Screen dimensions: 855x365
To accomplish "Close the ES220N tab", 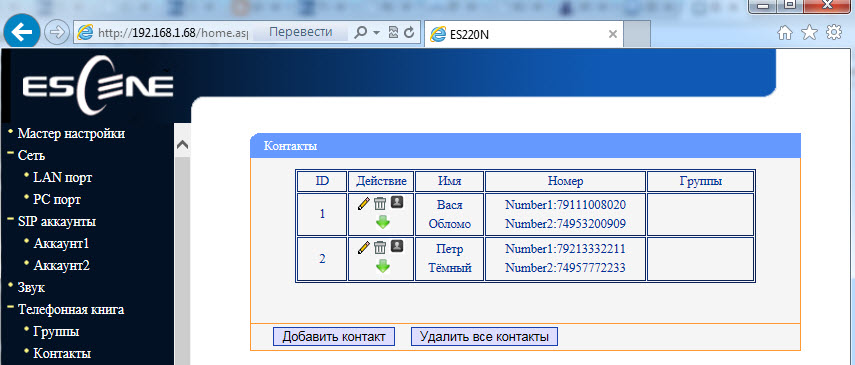I will [612, 34].
